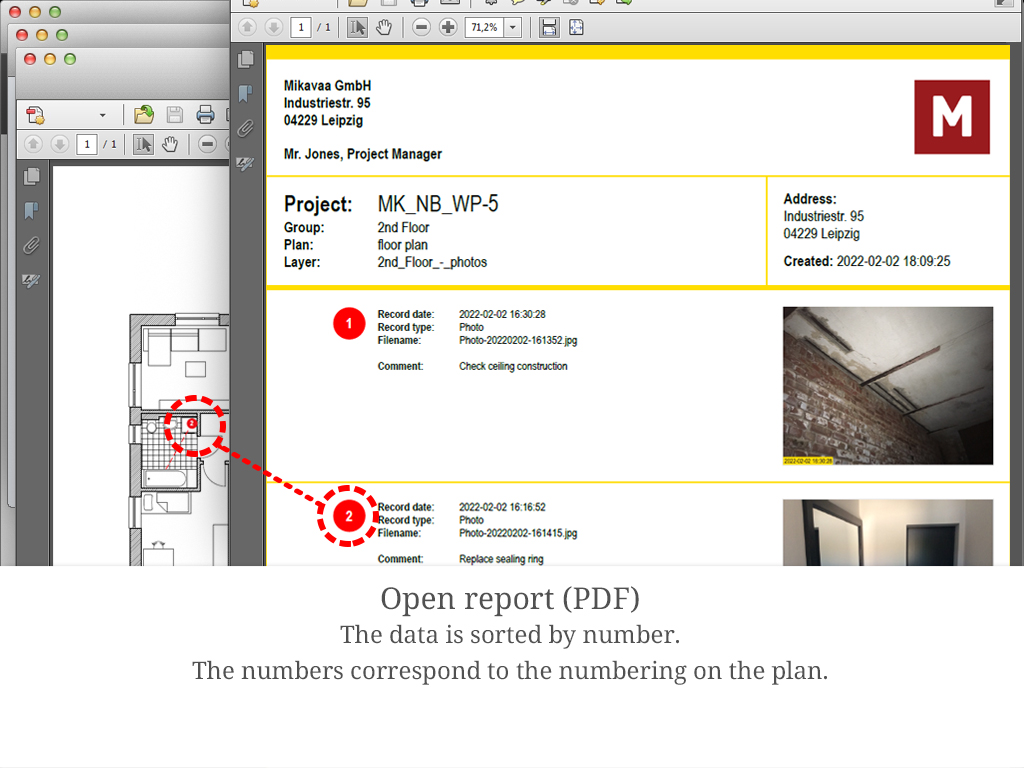Click Save floppy icon in back window
Image resolution: width=1024 pixels, height=768 pixels.
pos(174,115)
